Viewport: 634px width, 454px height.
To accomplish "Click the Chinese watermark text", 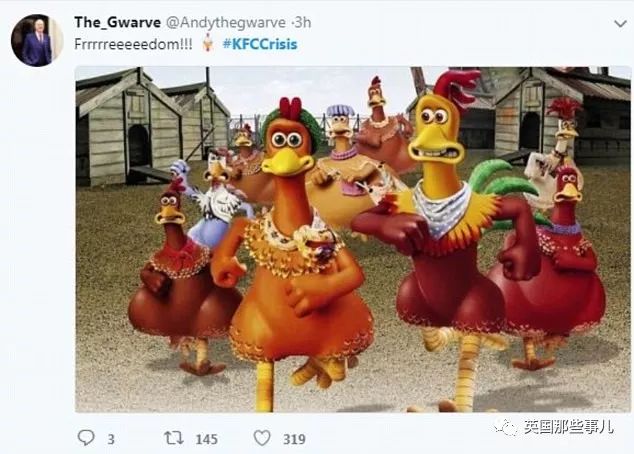I will click(568, 427).
